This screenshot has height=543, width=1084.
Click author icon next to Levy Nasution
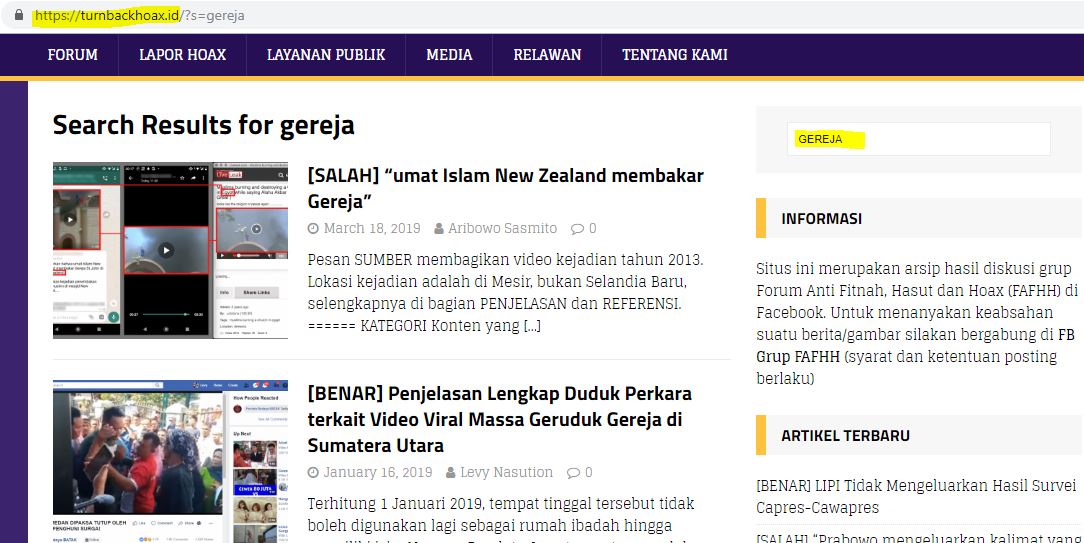click(x=450, y=473)
